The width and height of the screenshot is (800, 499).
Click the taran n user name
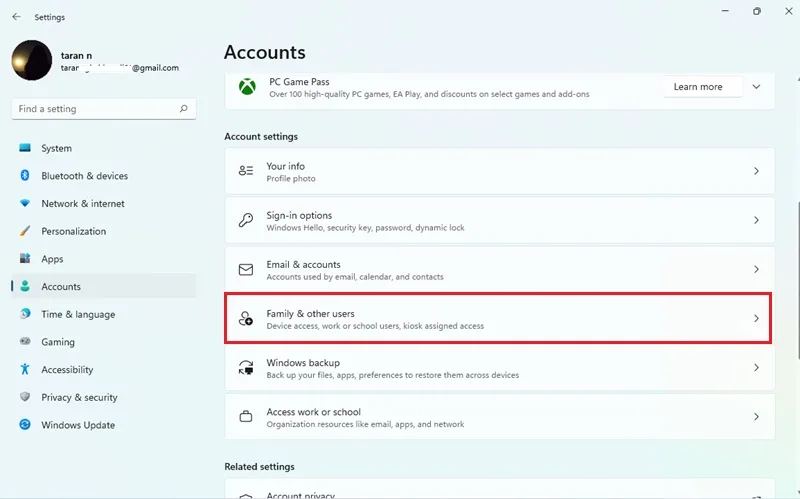tap(76, 56)
